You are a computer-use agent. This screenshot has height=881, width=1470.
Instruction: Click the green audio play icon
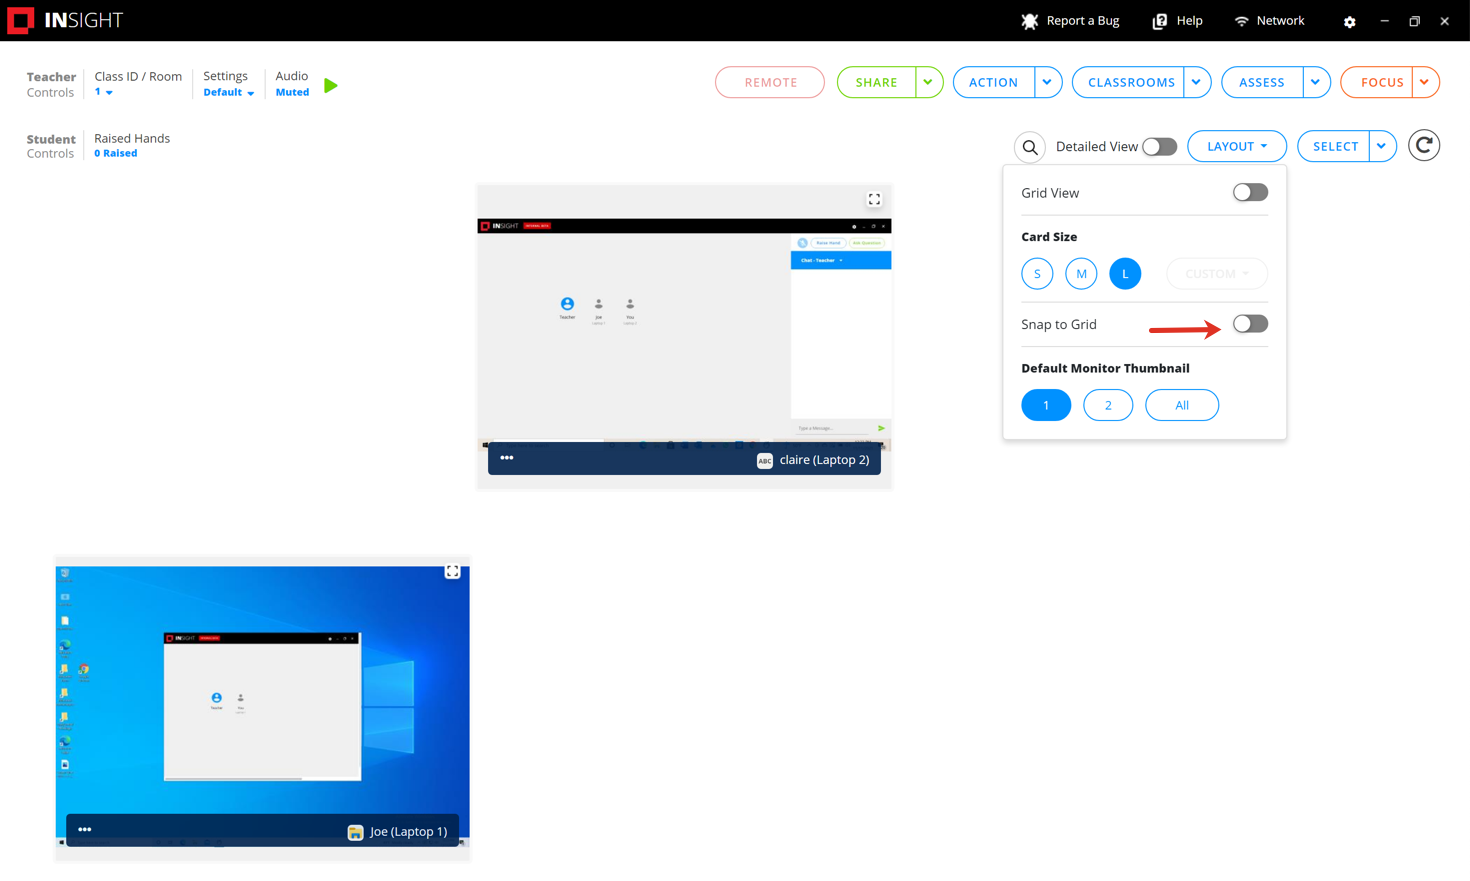[331, 86]
